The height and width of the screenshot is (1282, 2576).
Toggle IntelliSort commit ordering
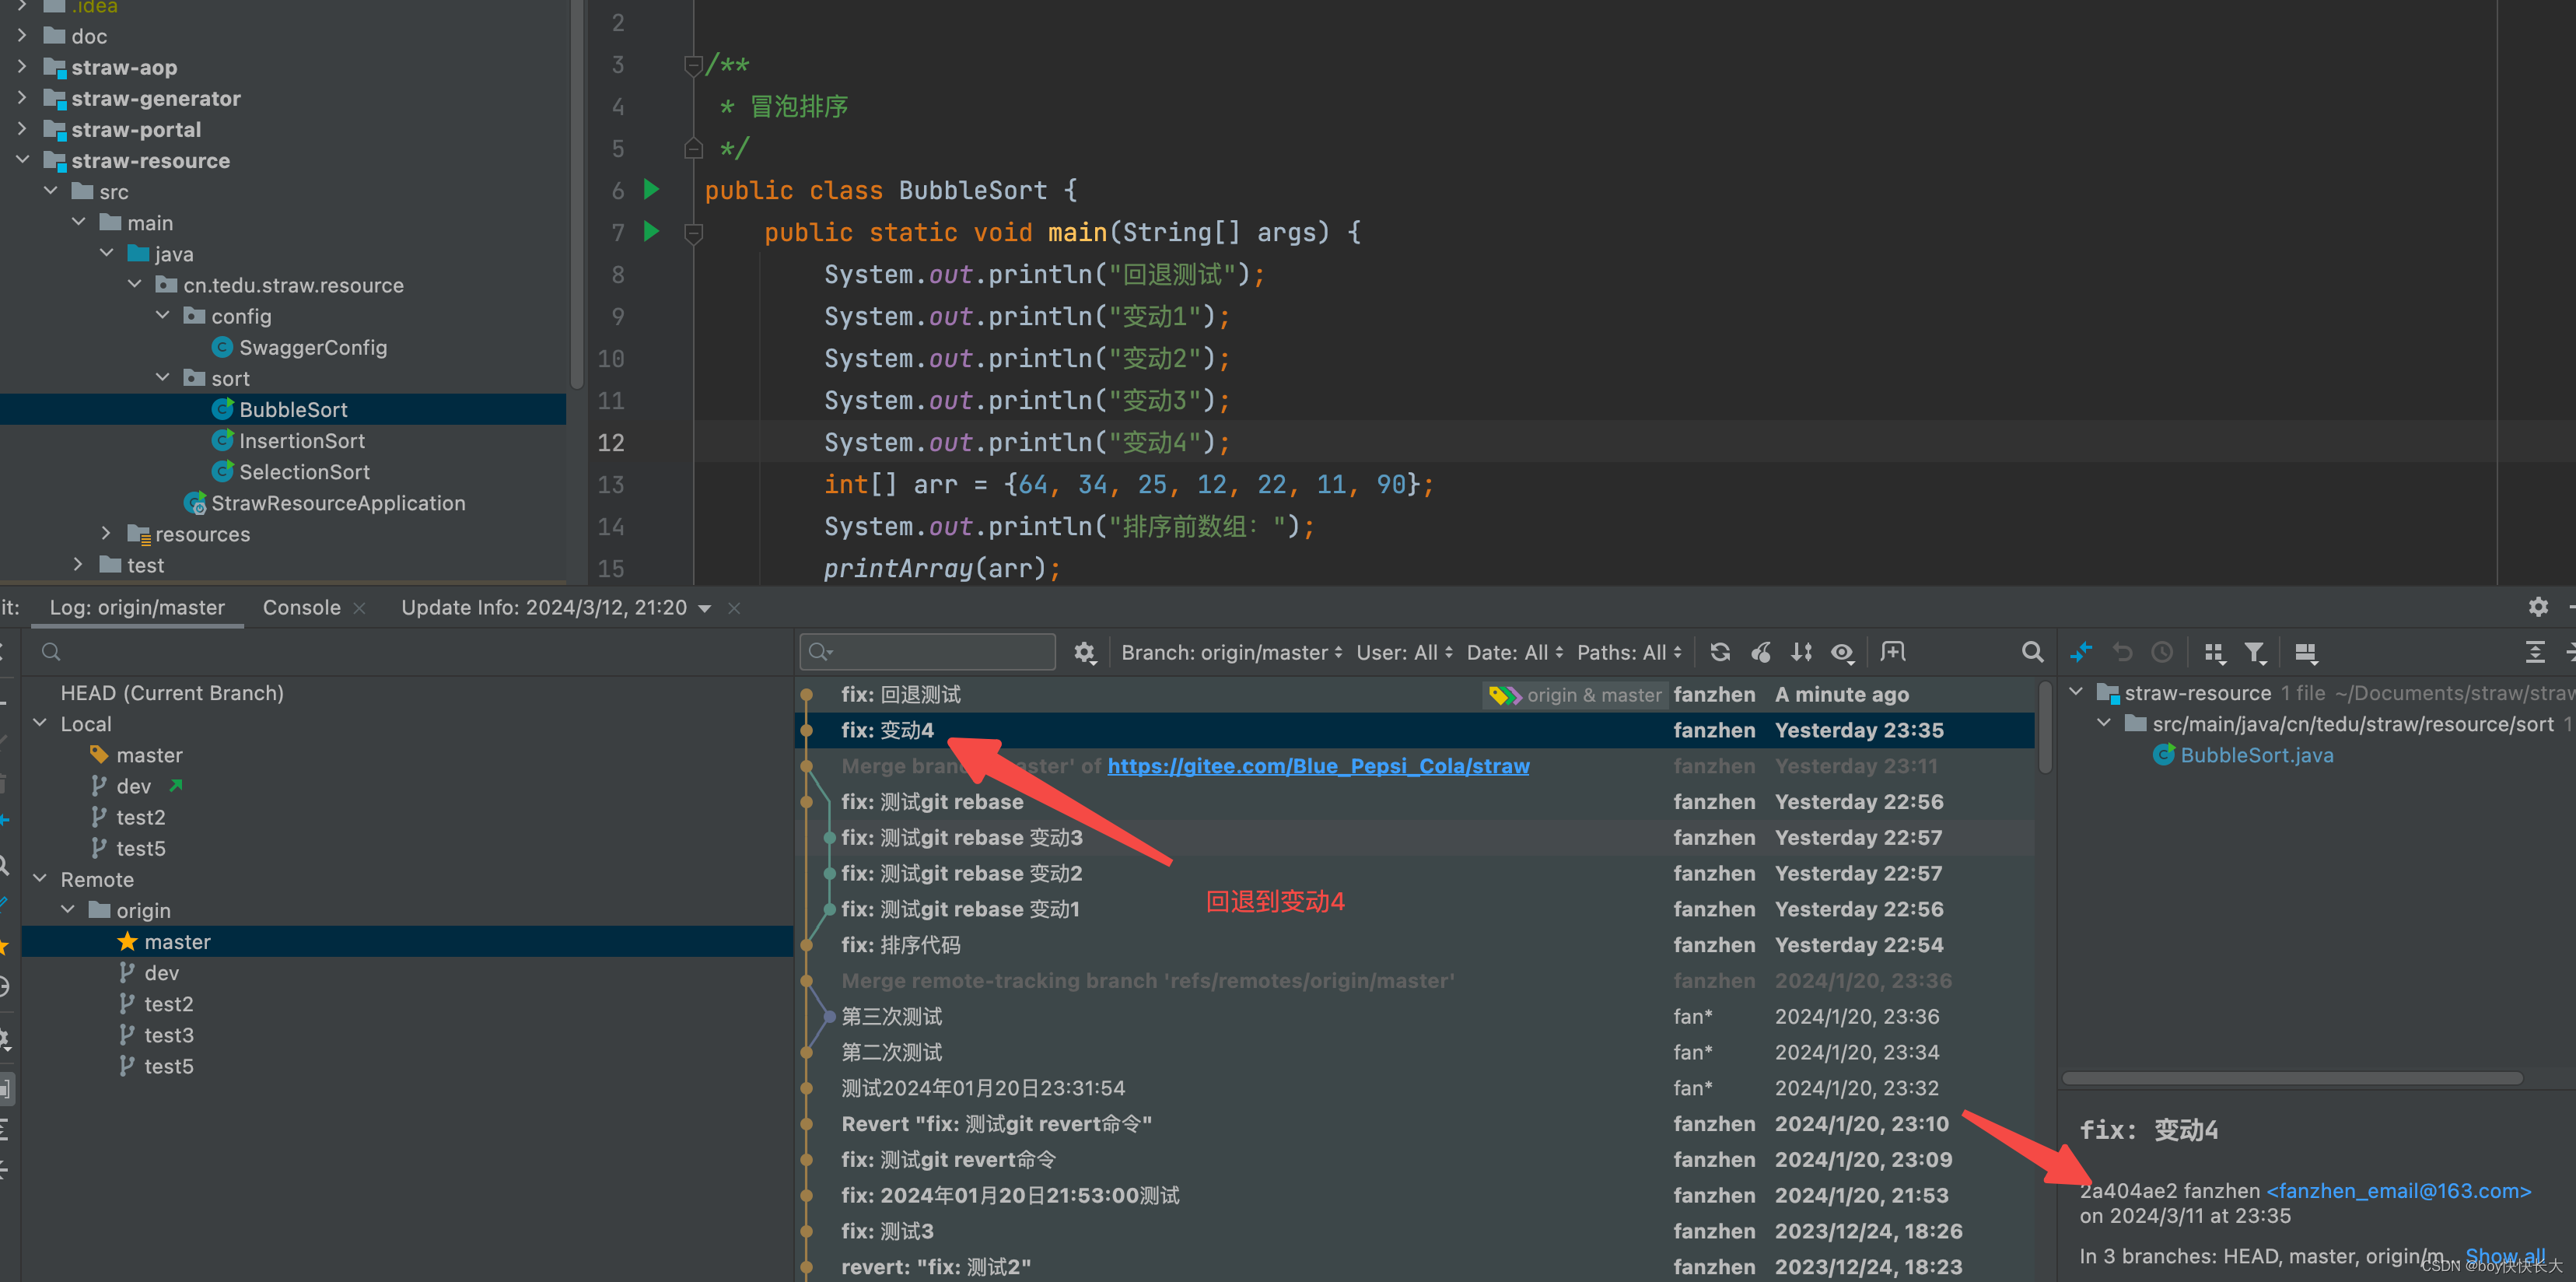pos(1802,653)
